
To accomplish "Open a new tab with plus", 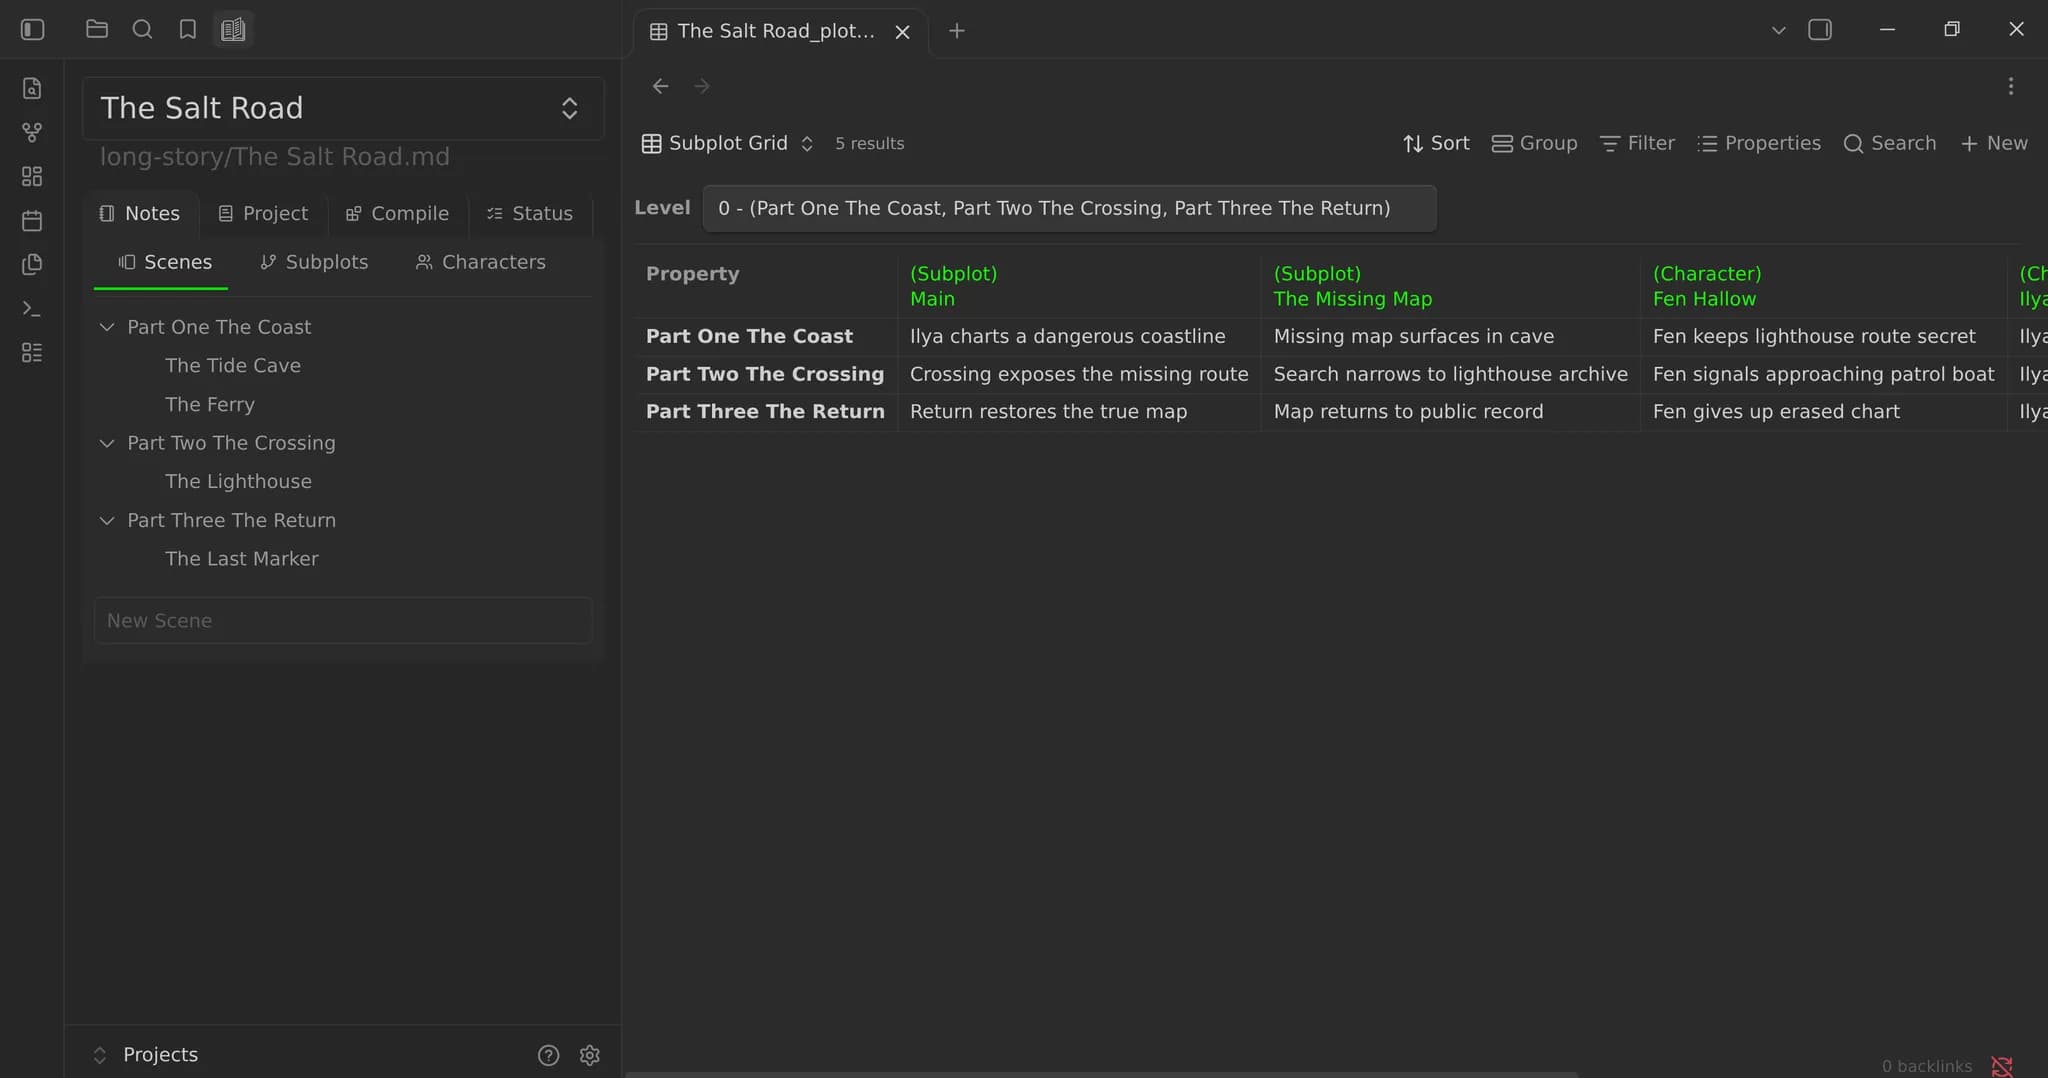I will coord(957,31).
